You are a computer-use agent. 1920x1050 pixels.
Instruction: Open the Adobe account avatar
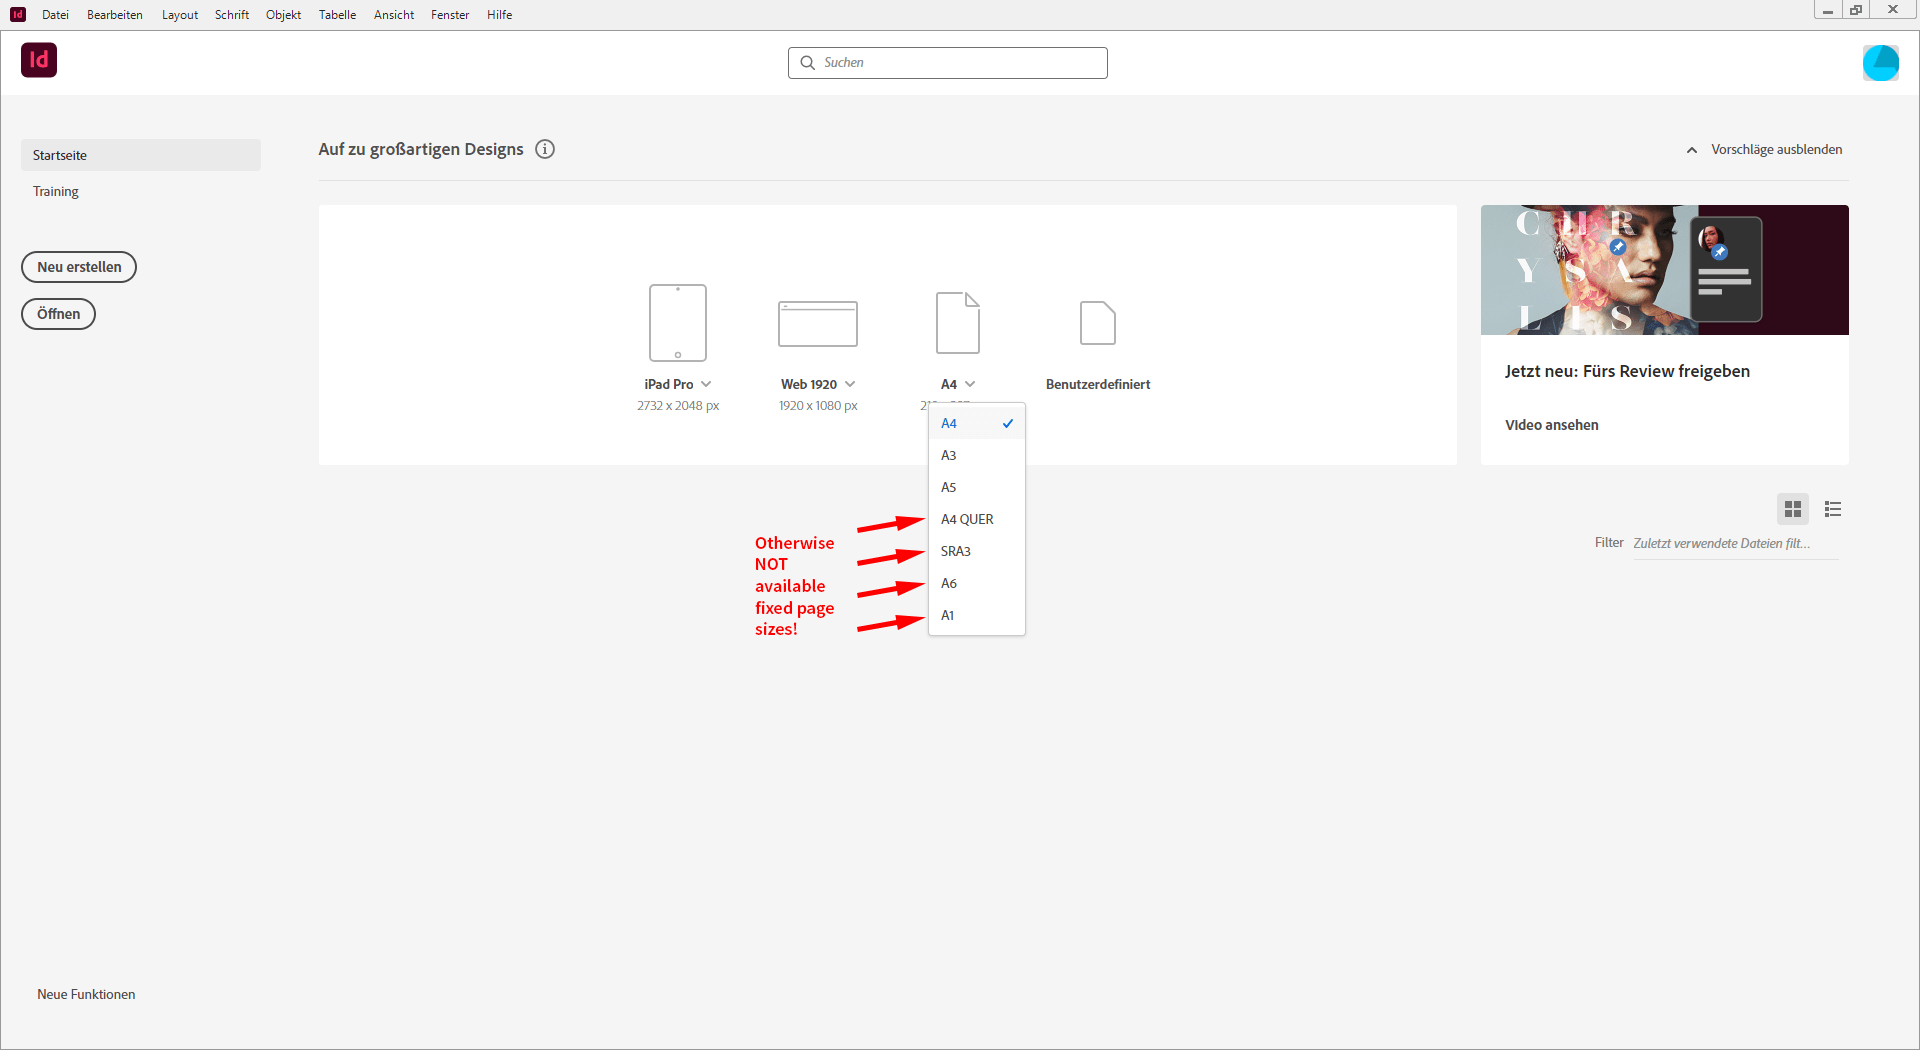click(x=1882, y=62)
